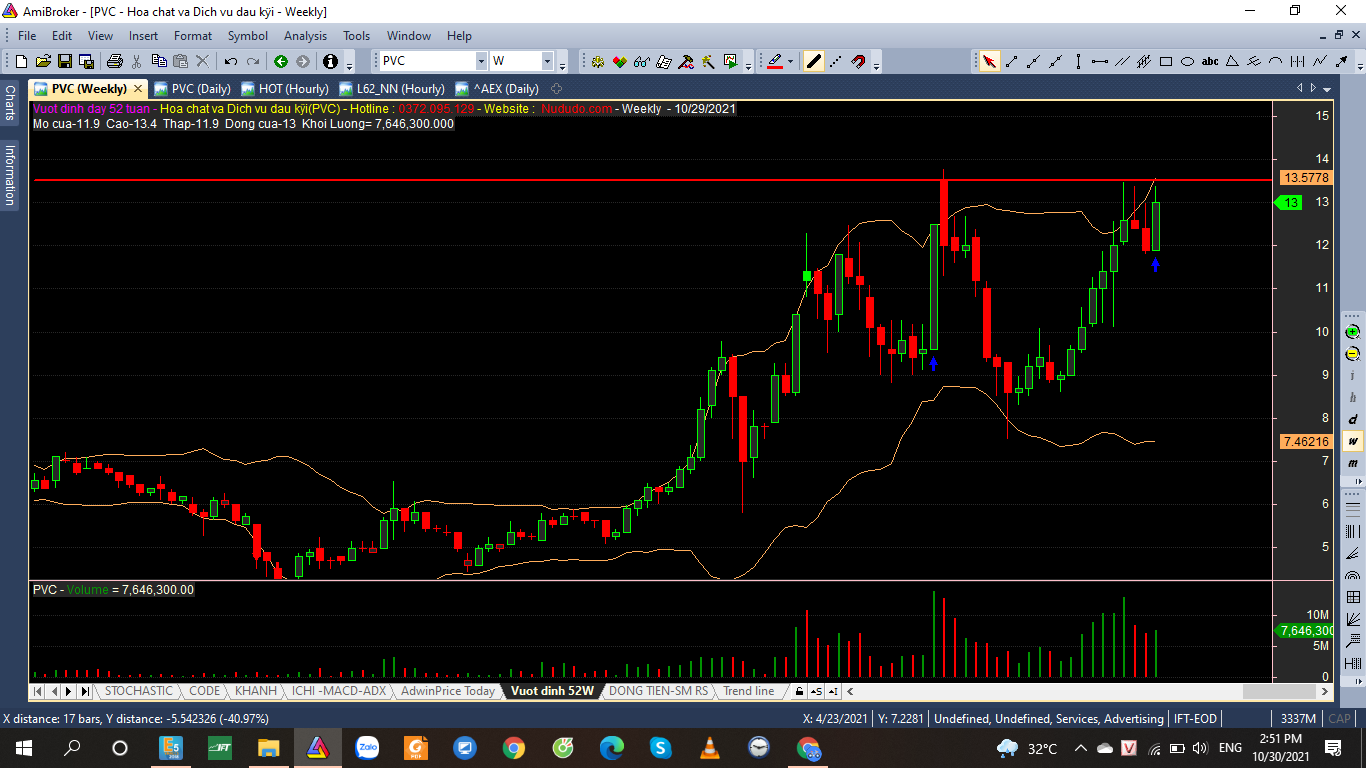Toggle the snap-to-price magnet
1366x768 pixels.
click(858, 61)
